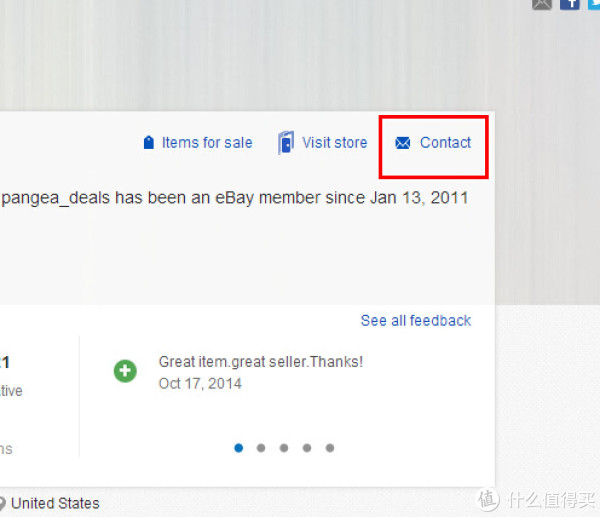Click the blue Twitter share icon

[x=594, y=4]
